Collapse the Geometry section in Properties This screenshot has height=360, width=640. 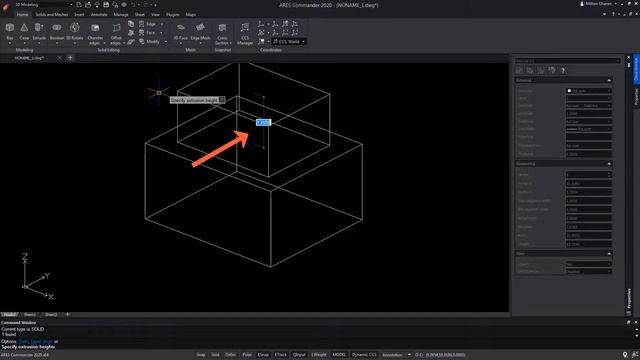(609, 164)
